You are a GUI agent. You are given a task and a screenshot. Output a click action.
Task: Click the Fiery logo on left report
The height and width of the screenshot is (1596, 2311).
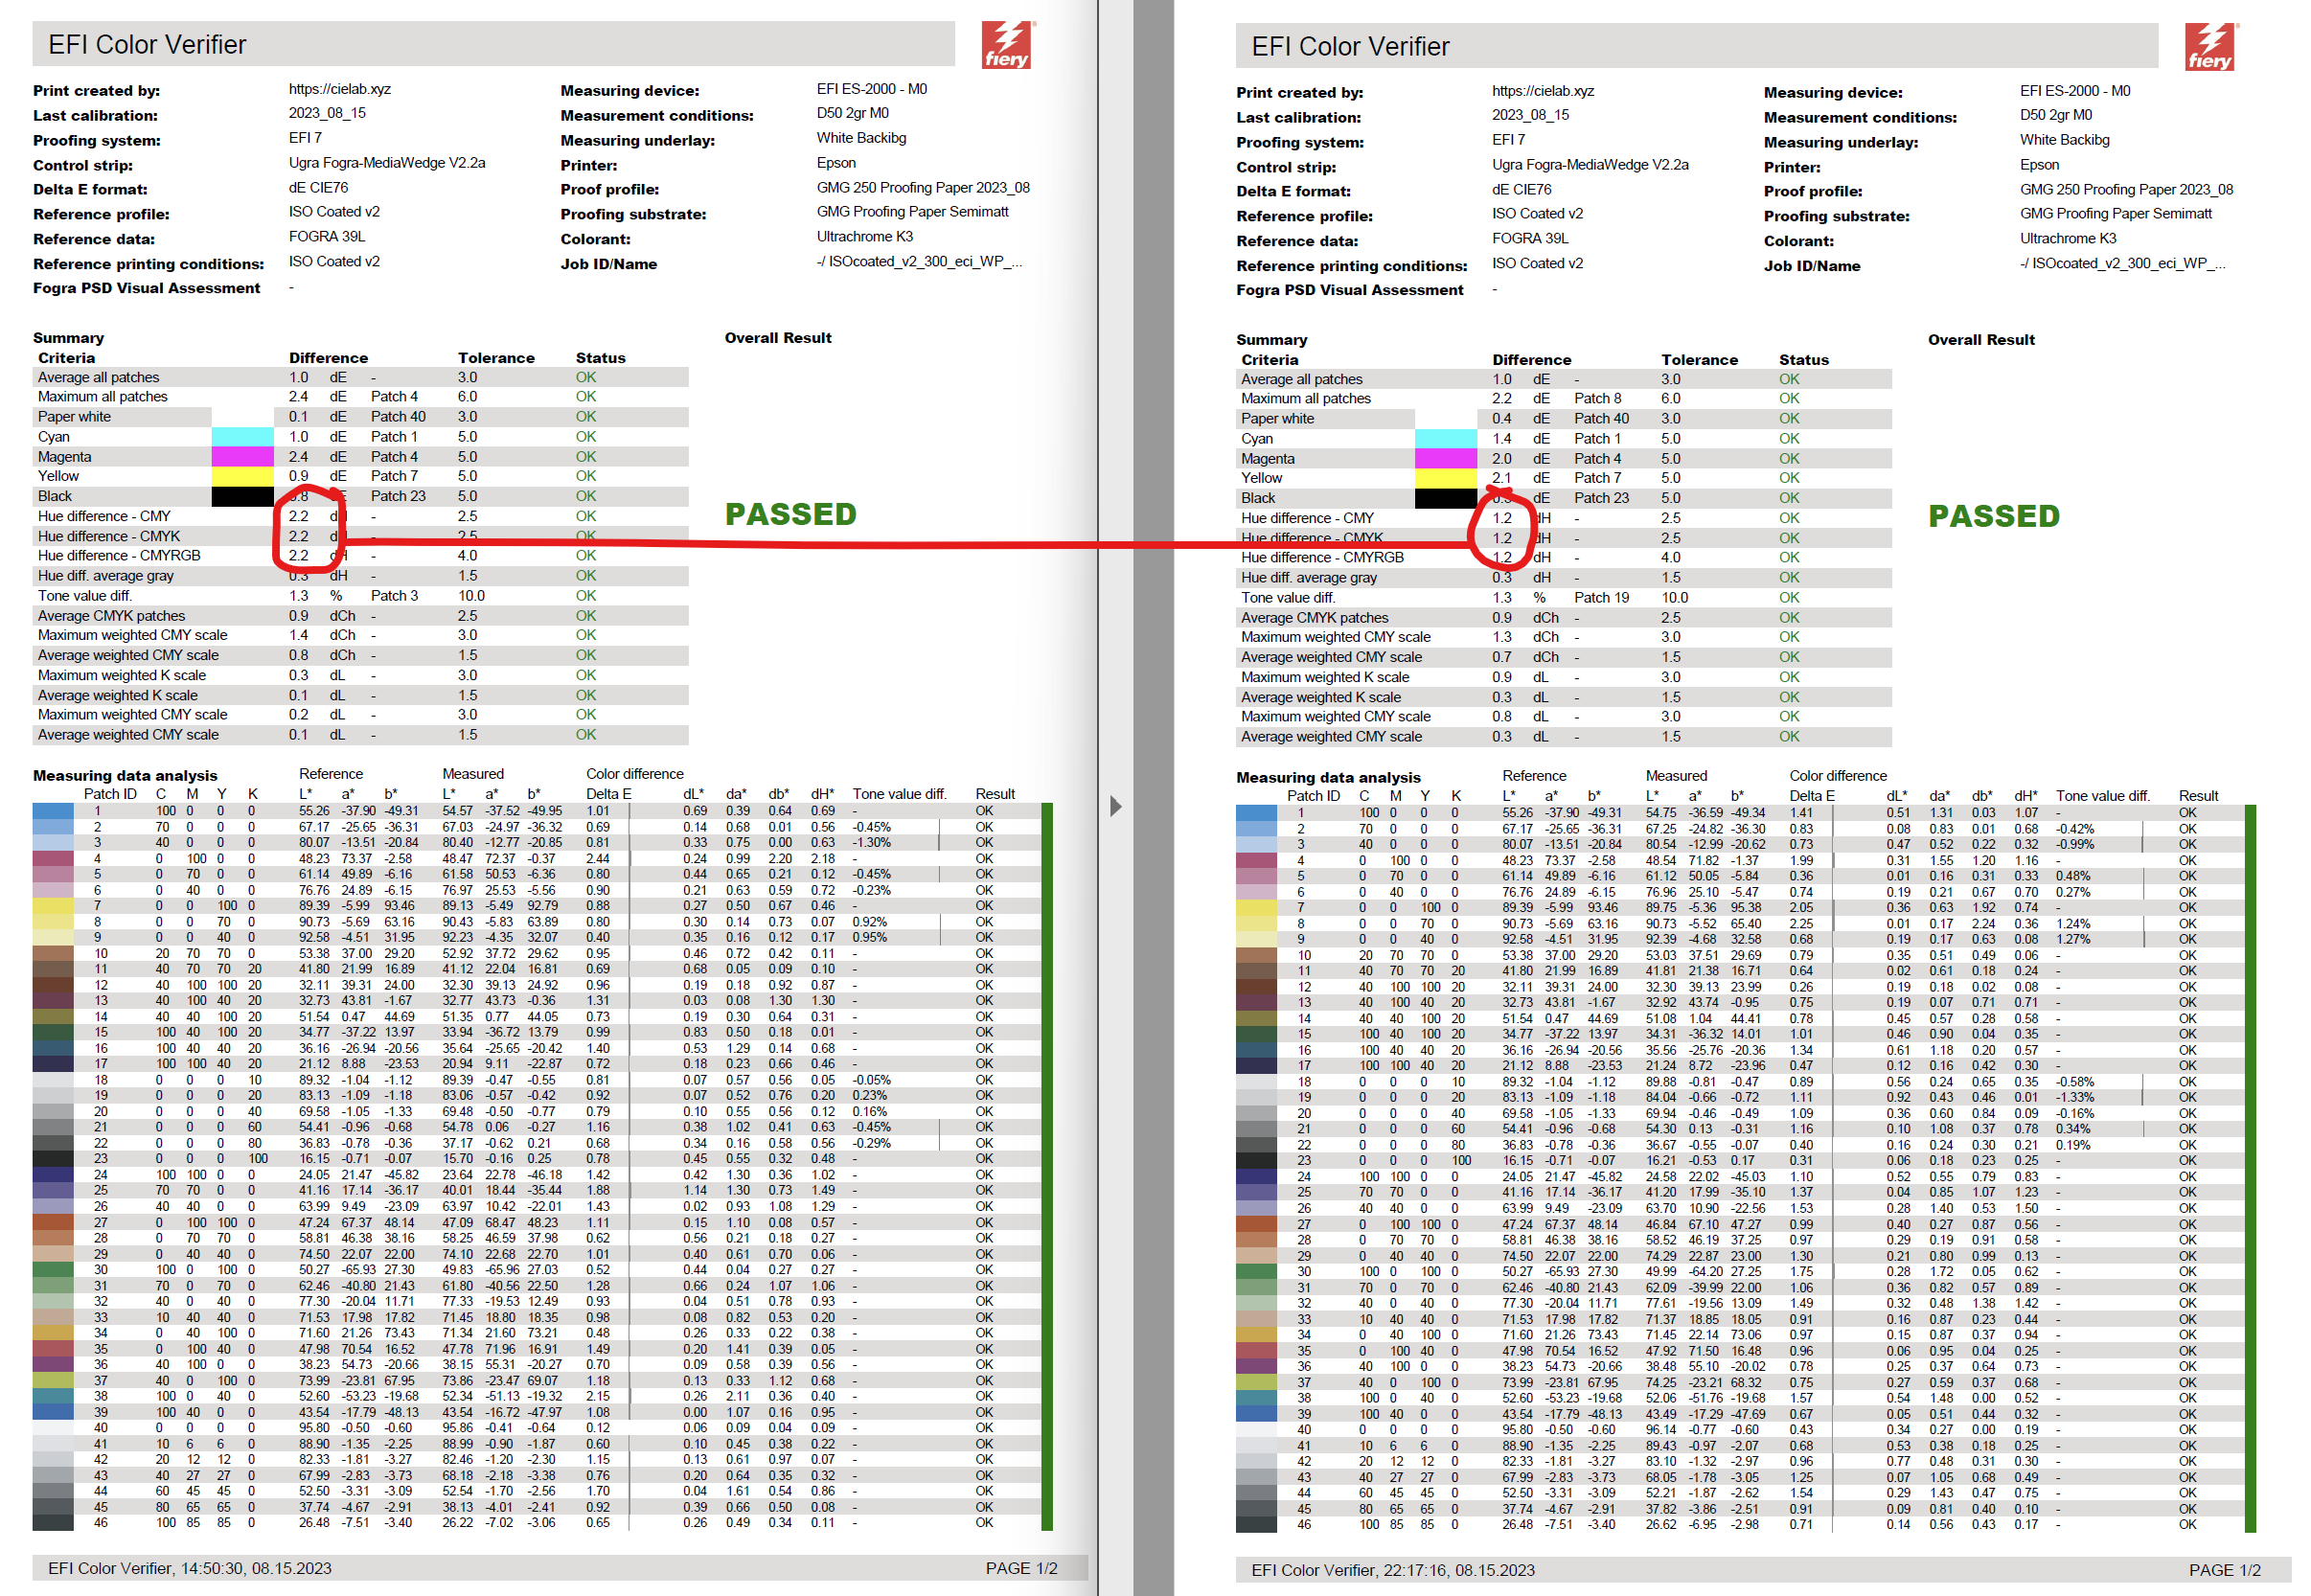tap(1005, 45)
